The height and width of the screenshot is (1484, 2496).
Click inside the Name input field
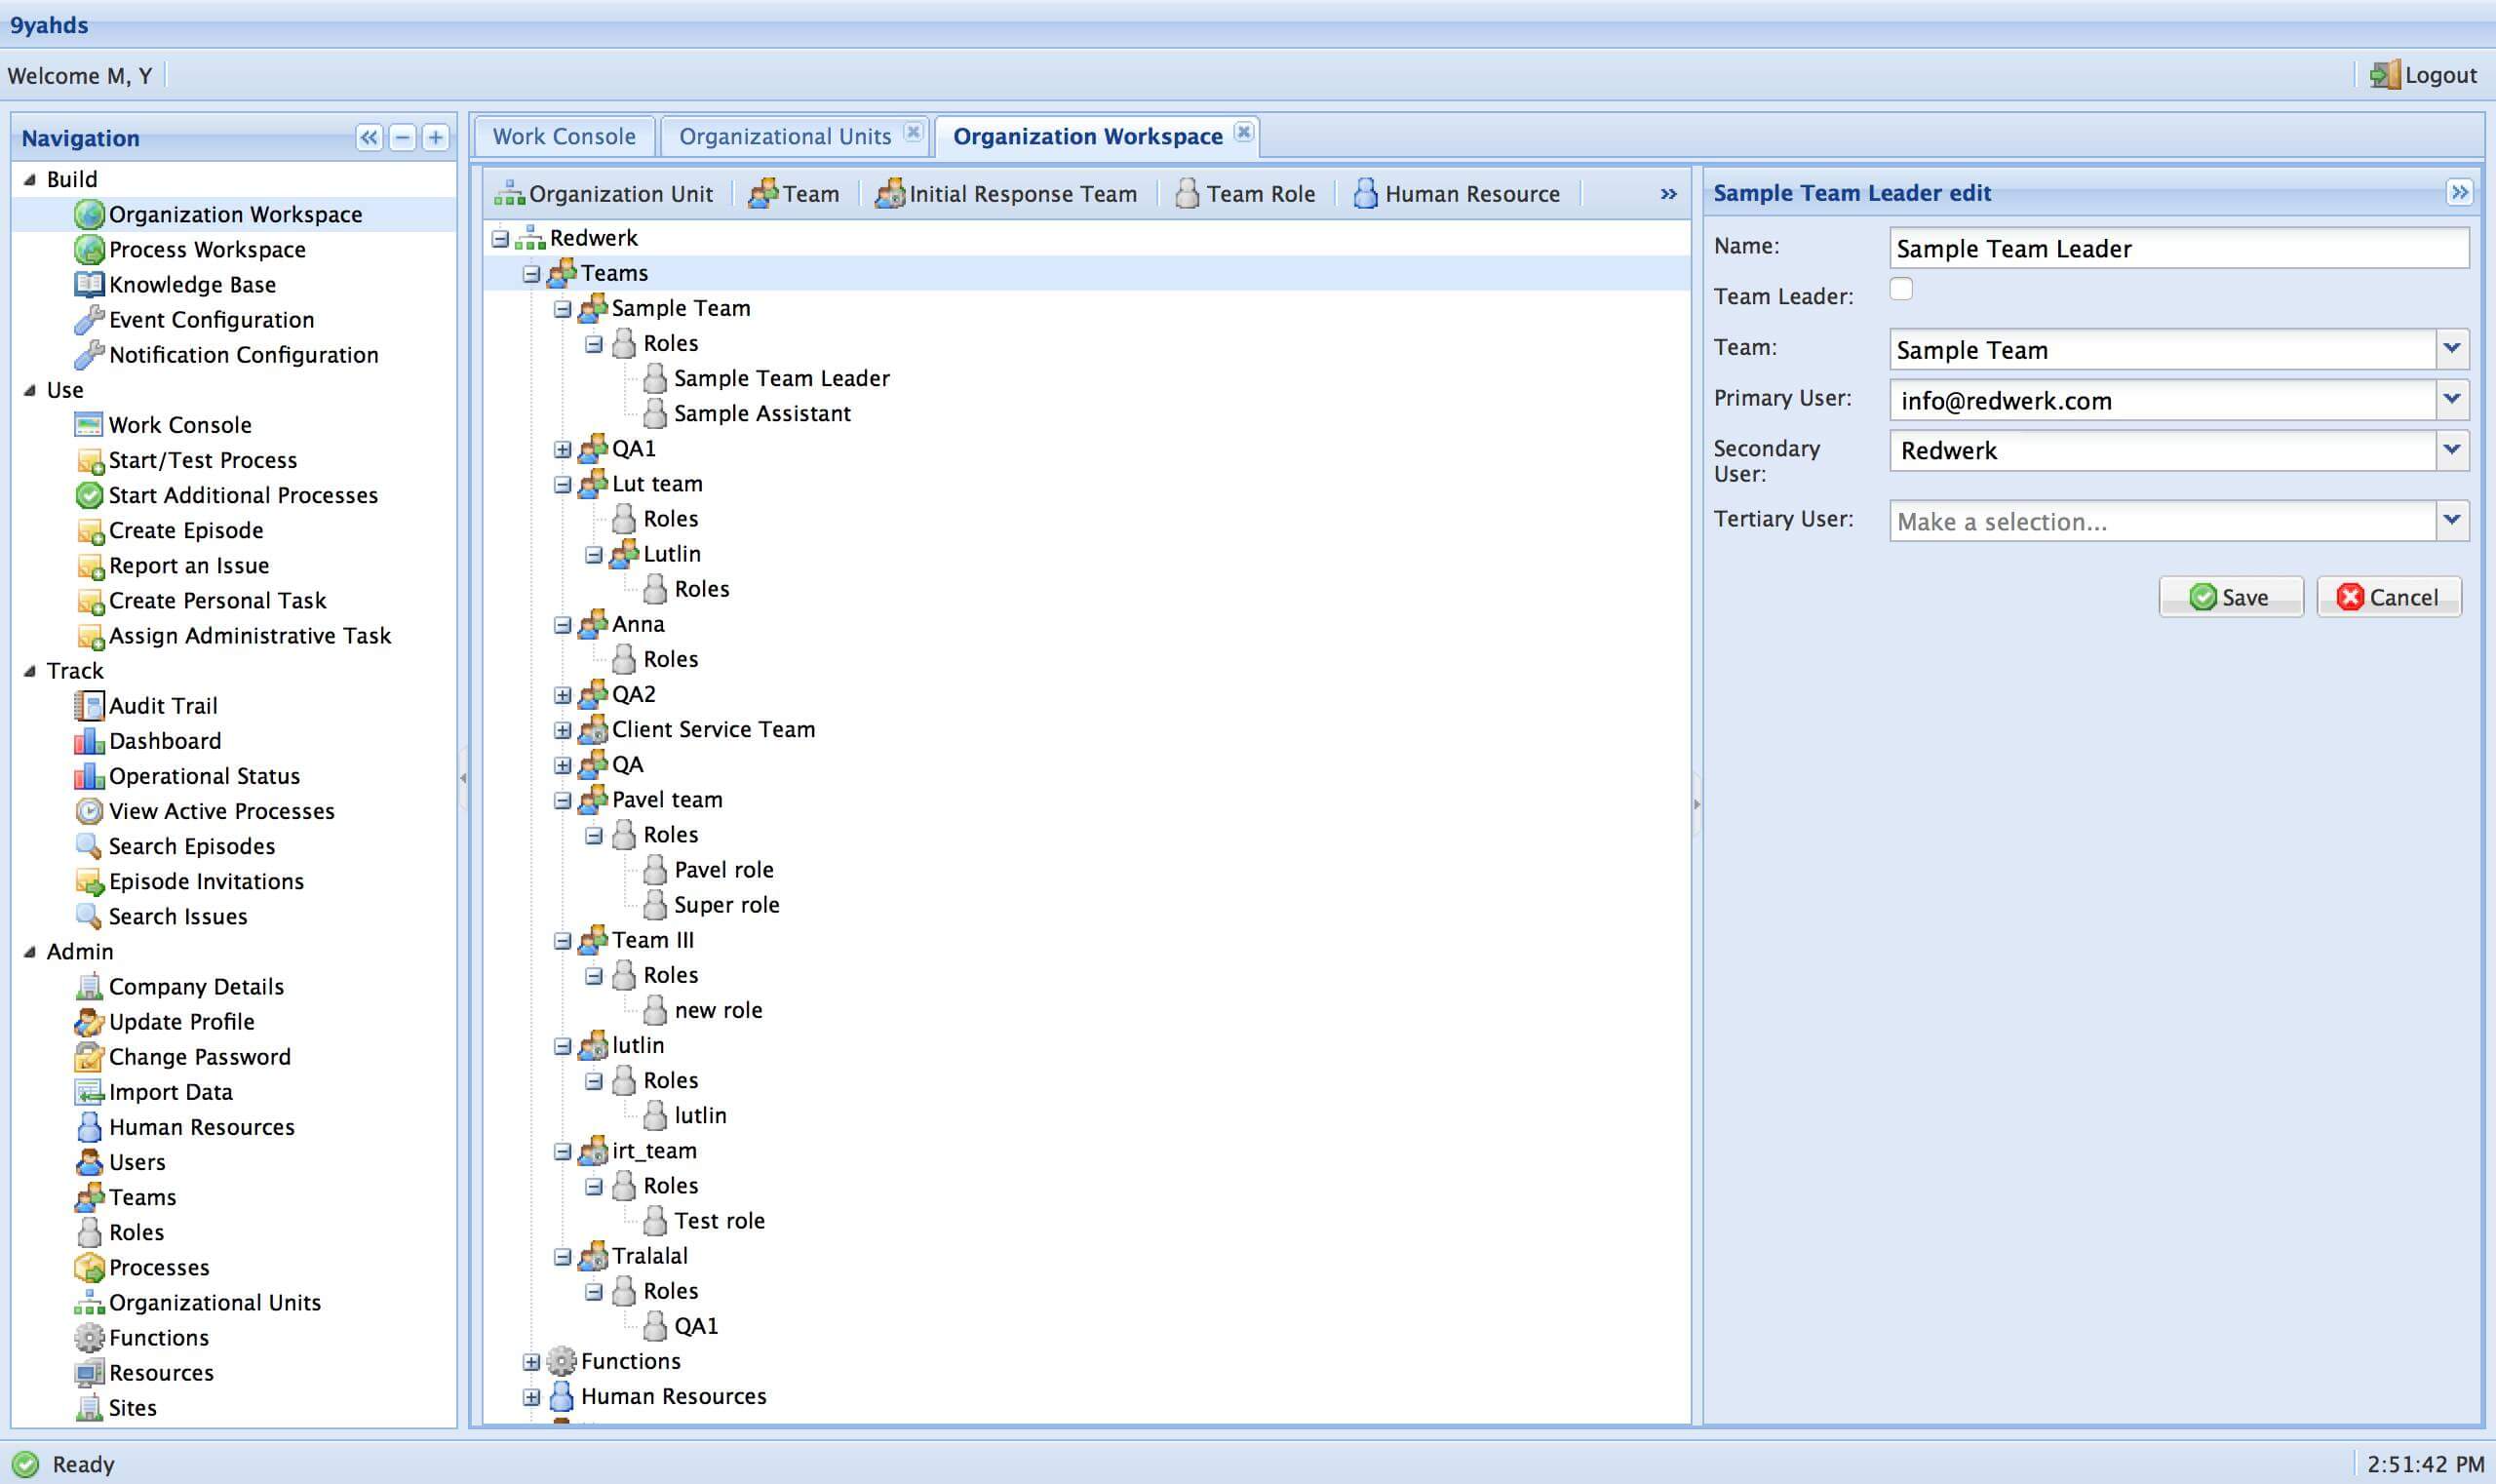pos(2179,249)
